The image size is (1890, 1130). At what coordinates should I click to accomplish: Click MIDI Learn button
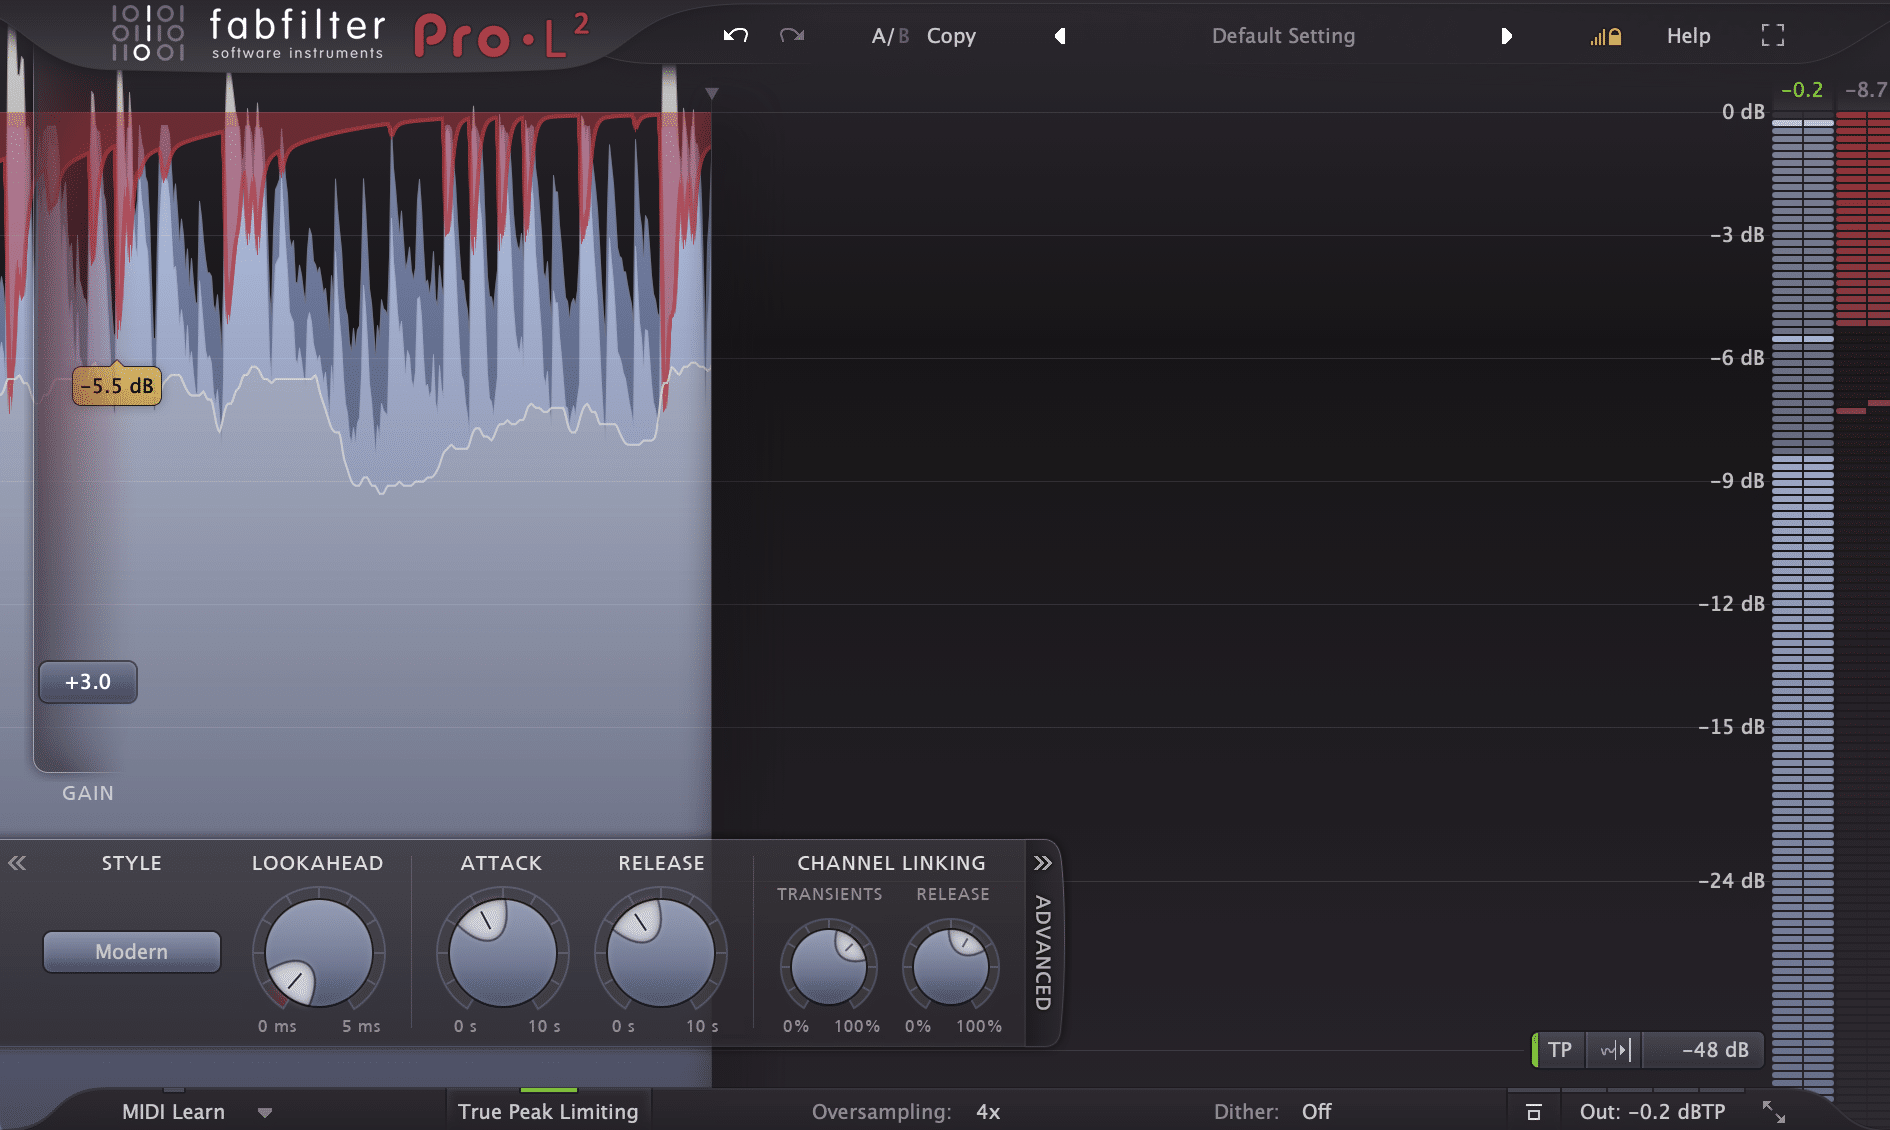pyautogui.click(x=173, y=1112)
